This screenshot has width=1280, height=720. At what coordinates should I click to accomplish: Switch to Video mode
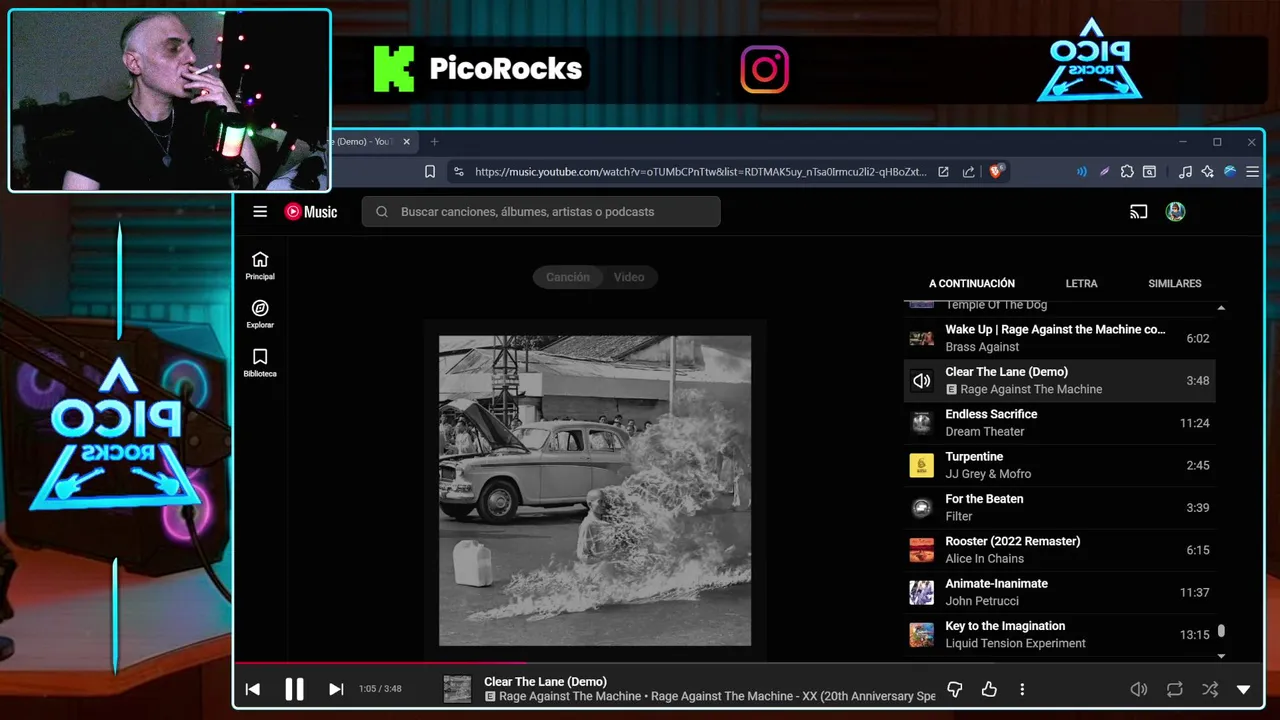point(629,277)
